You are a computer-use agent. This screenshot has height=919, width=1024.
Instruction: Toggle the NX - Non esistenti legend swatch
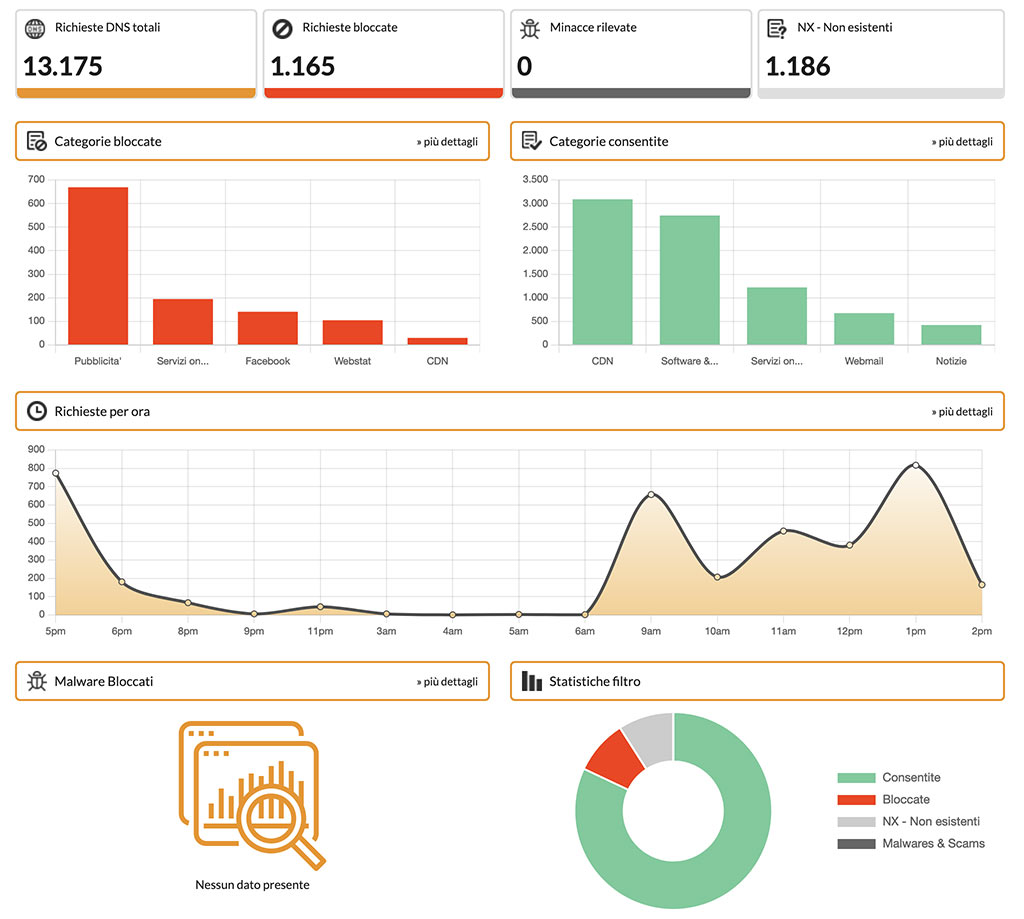coord(856,822)
